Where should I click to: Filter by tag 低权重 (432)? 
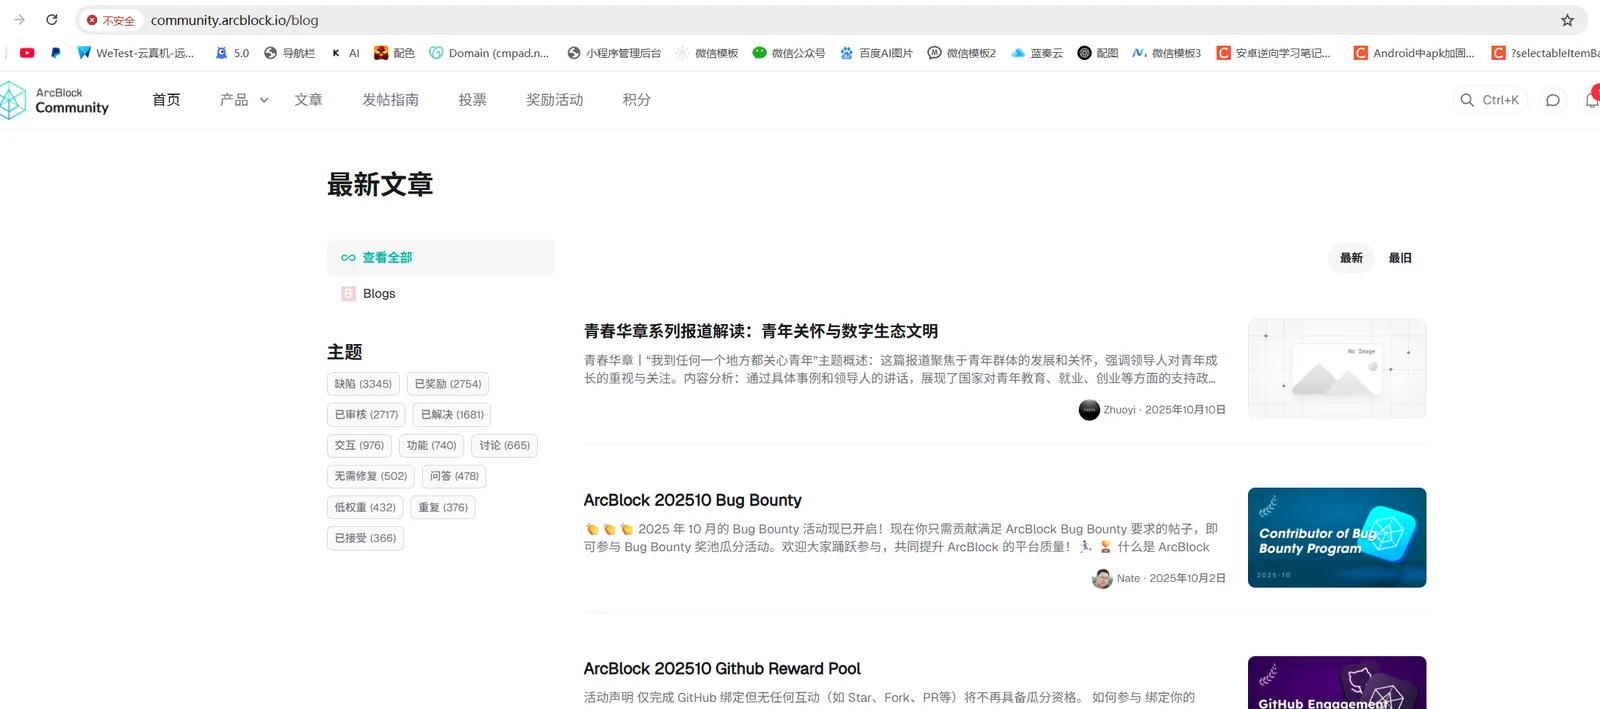365,508
